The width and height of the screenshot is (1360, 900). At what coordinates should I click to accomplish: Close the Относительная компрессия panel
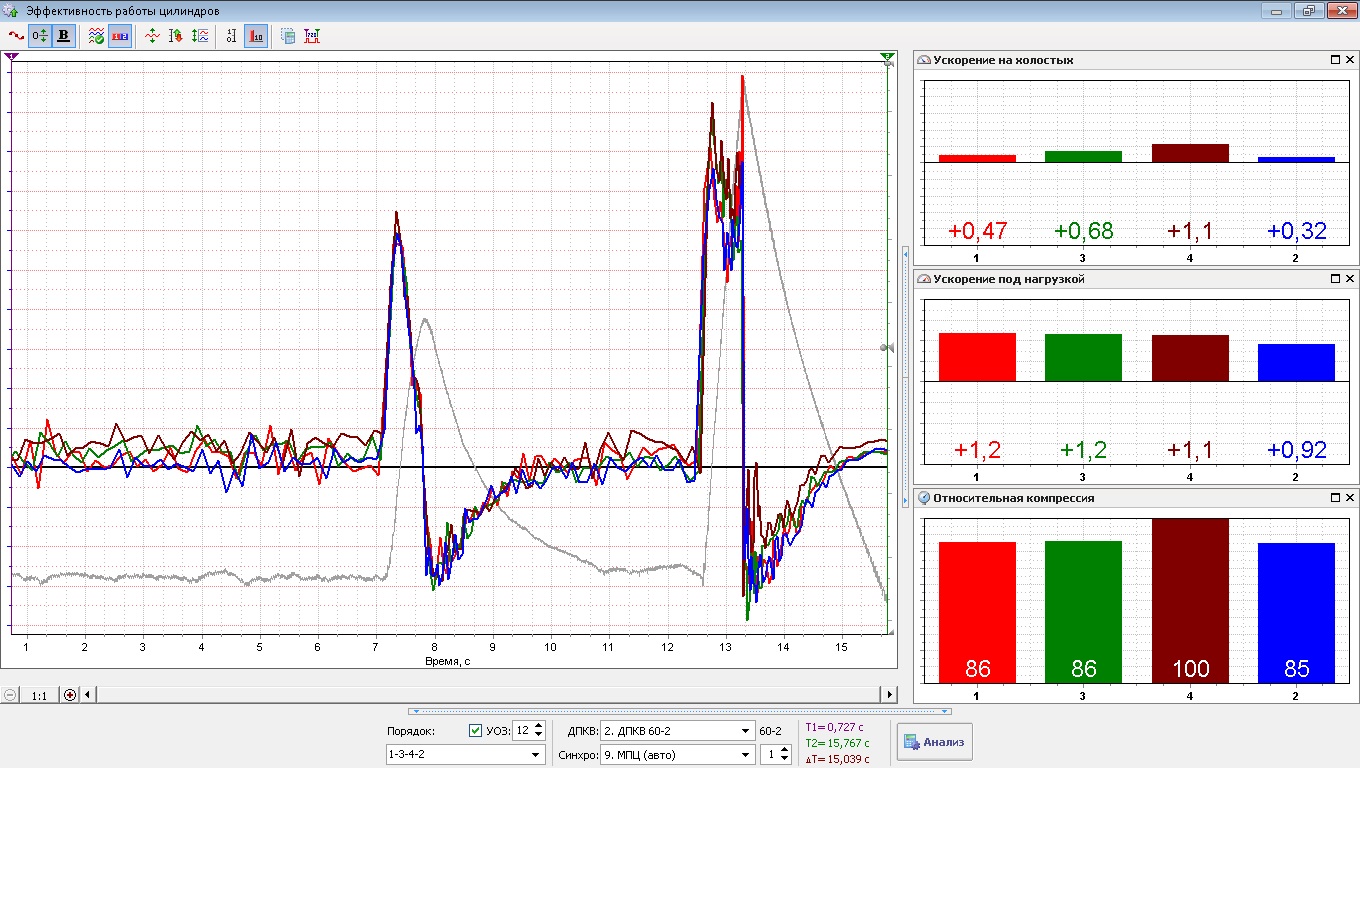pos(1350,498)
